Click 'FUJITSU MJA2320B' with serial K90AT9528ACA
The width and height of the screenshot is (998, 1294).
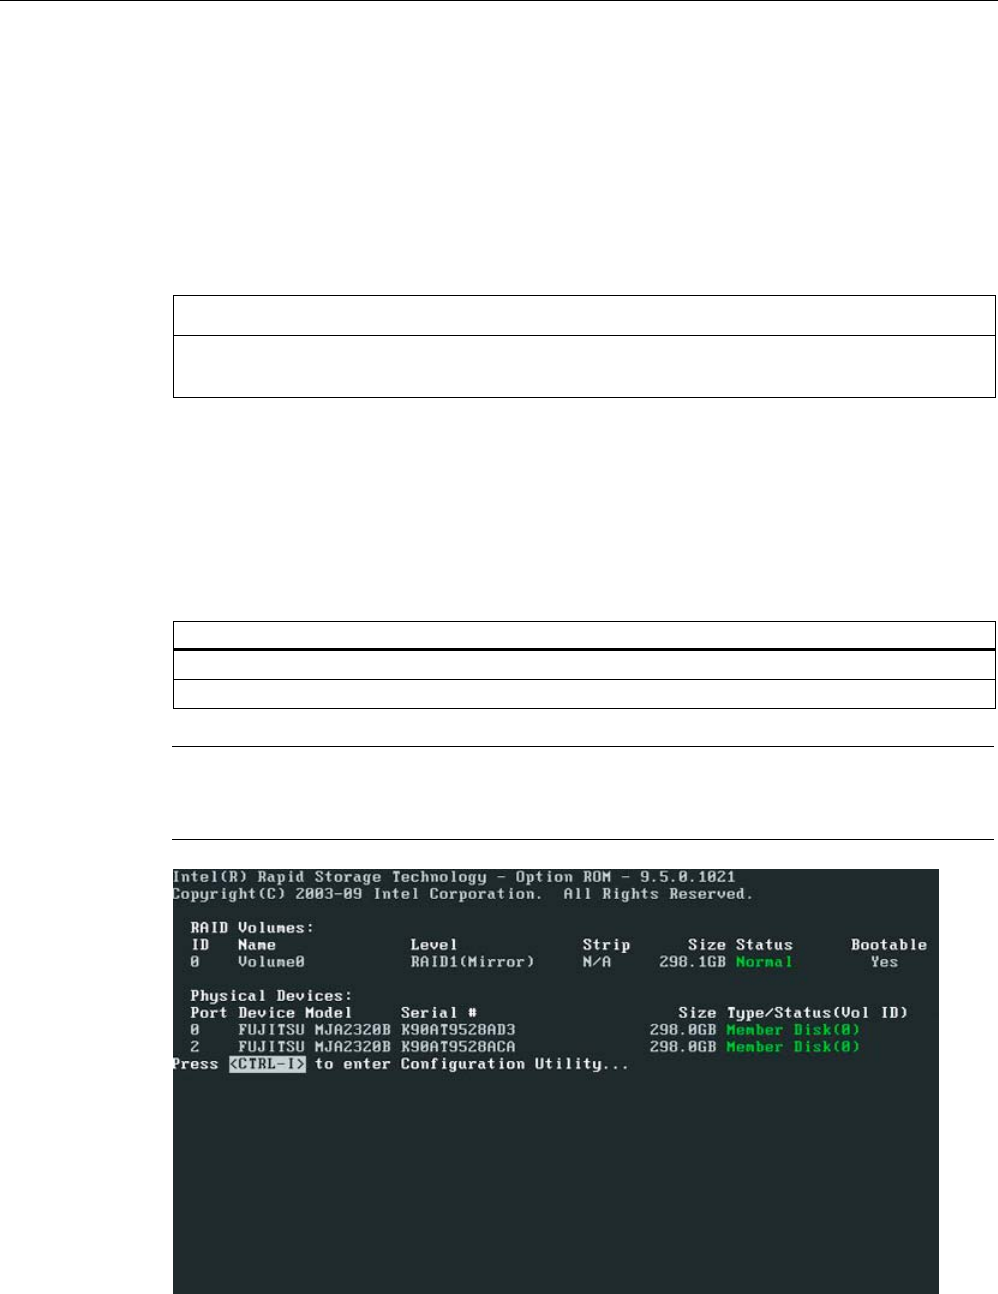[x=314, y=1047]
